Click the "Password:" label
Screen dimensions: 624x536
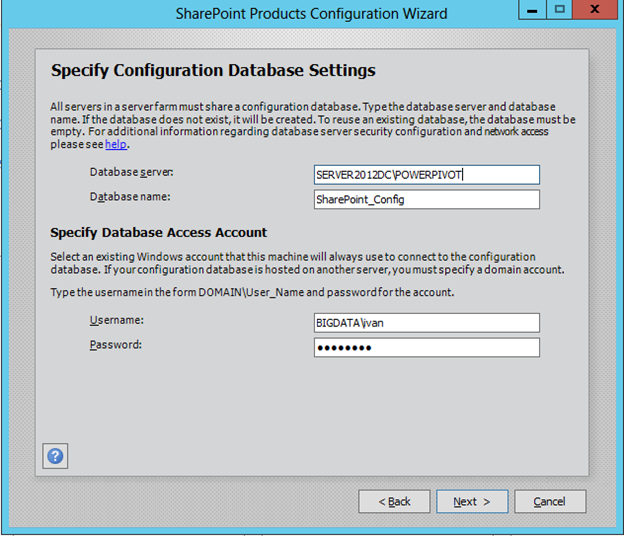(x=116, y=344)
